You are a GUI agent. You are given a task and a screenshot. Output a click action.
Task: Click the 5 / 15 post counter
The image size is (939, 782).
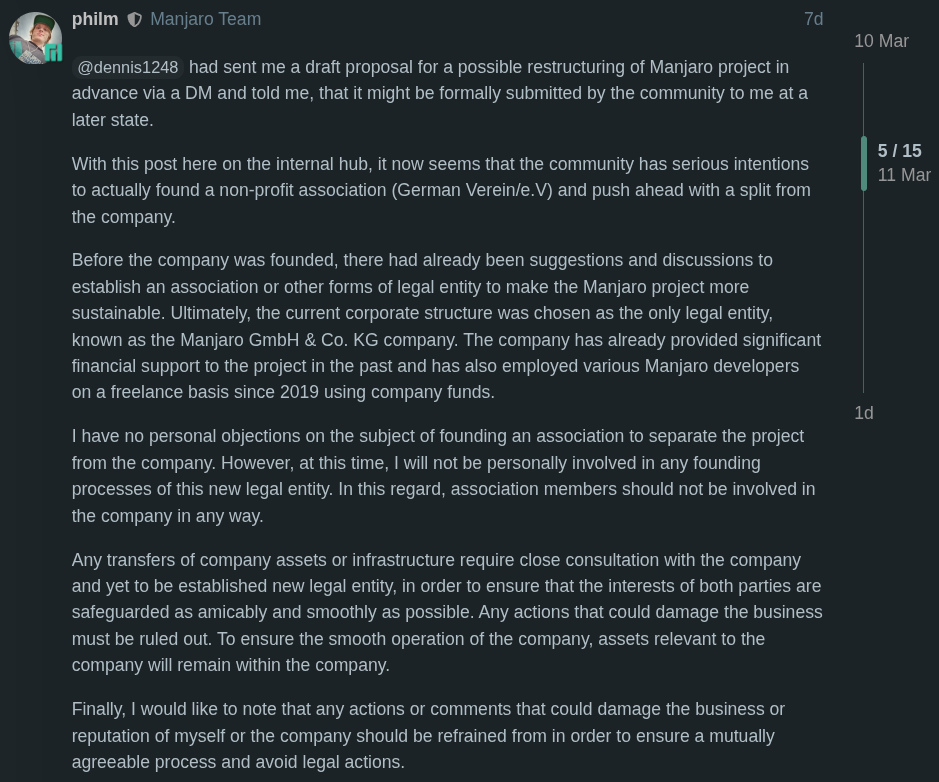point(899,150)
